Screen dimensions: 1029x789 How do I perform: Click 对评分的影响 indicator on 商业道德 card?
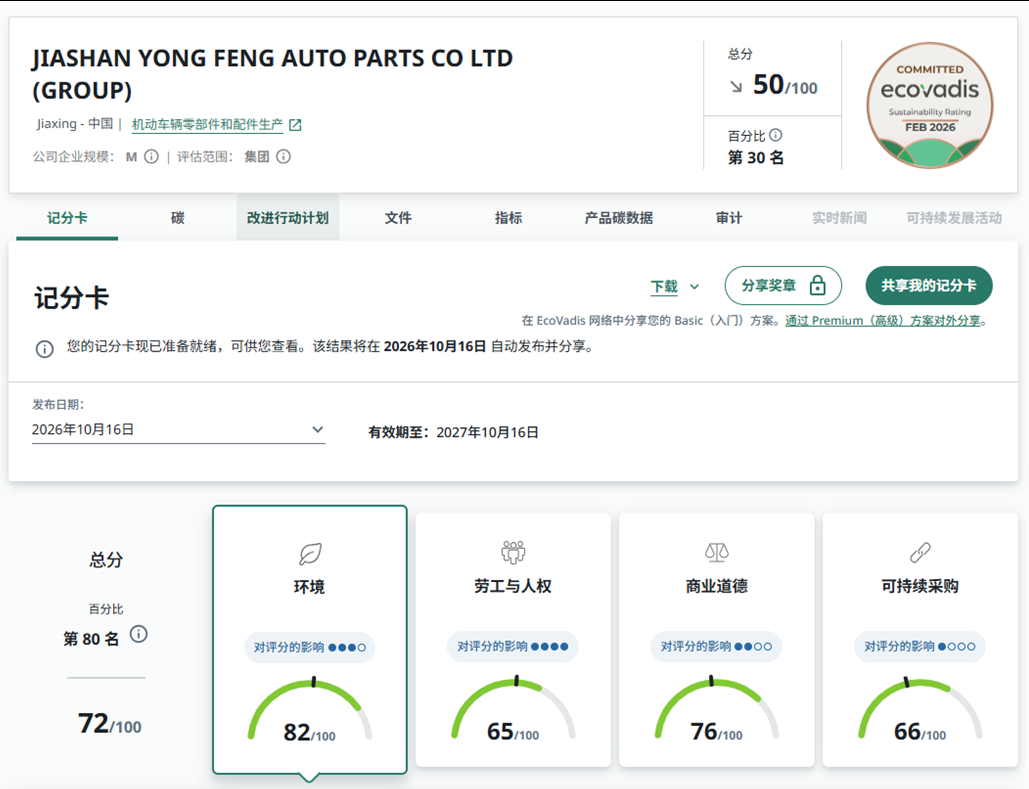[x=717, y=647]
